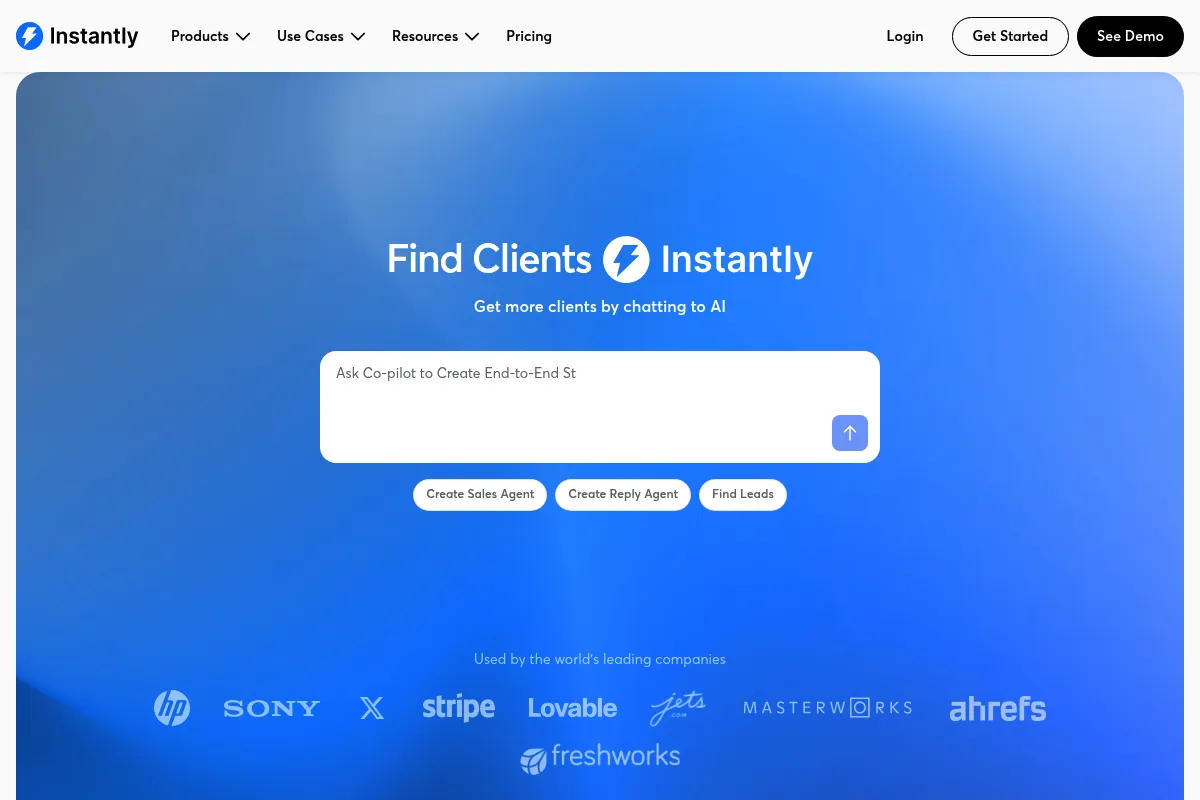The width and height of the screenshot is (1200, 800).
Task: Click the See Demo button
Action: click(1130, 36)
